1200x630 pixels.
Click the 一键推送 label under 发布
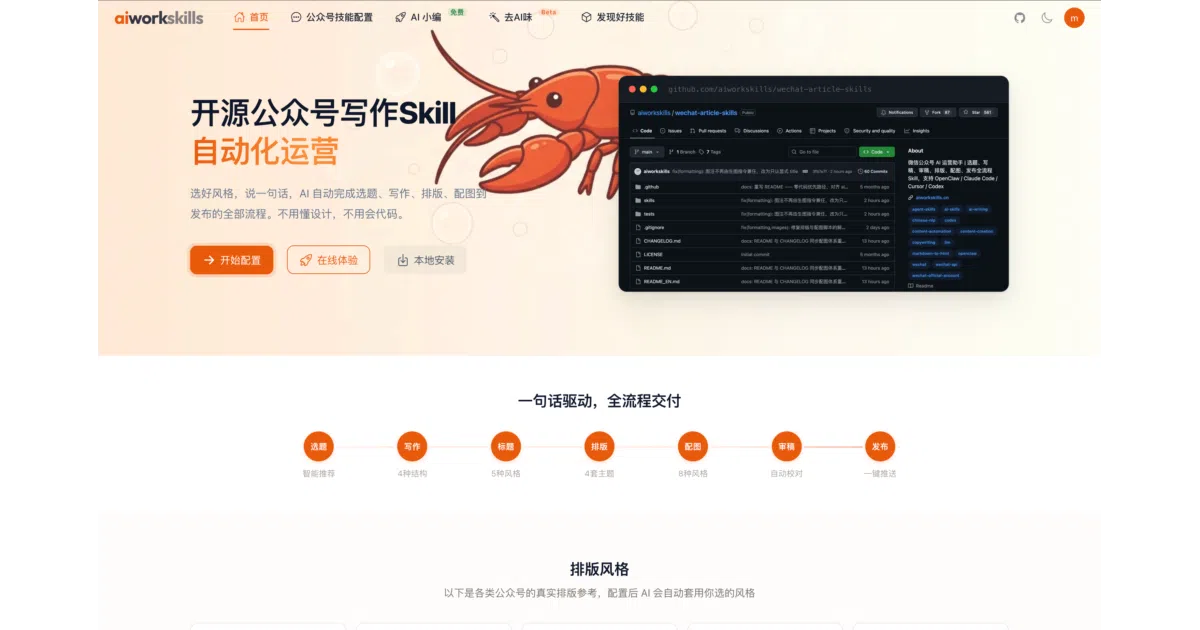[x=879, y=473]
